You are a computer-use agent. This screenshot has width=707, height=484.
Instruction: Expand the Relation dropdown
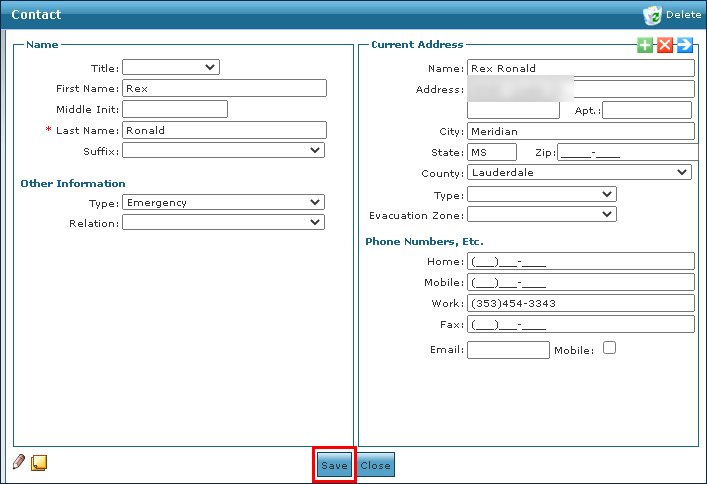click(223, 223)
